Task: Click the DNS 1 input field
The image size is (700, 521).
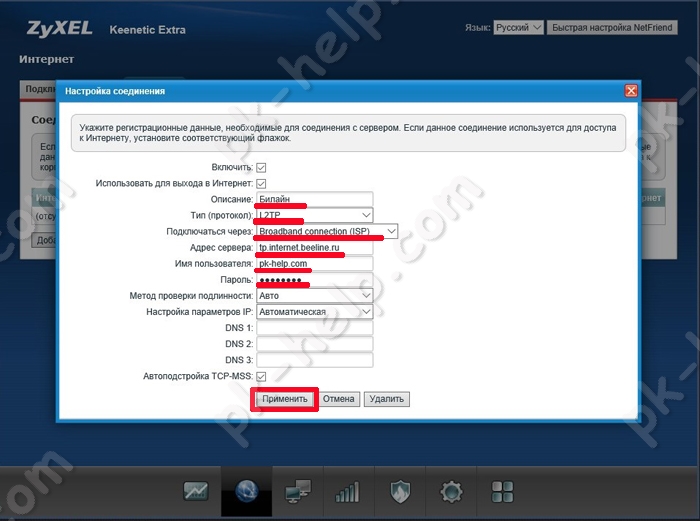Action: (x=315, y=328)
